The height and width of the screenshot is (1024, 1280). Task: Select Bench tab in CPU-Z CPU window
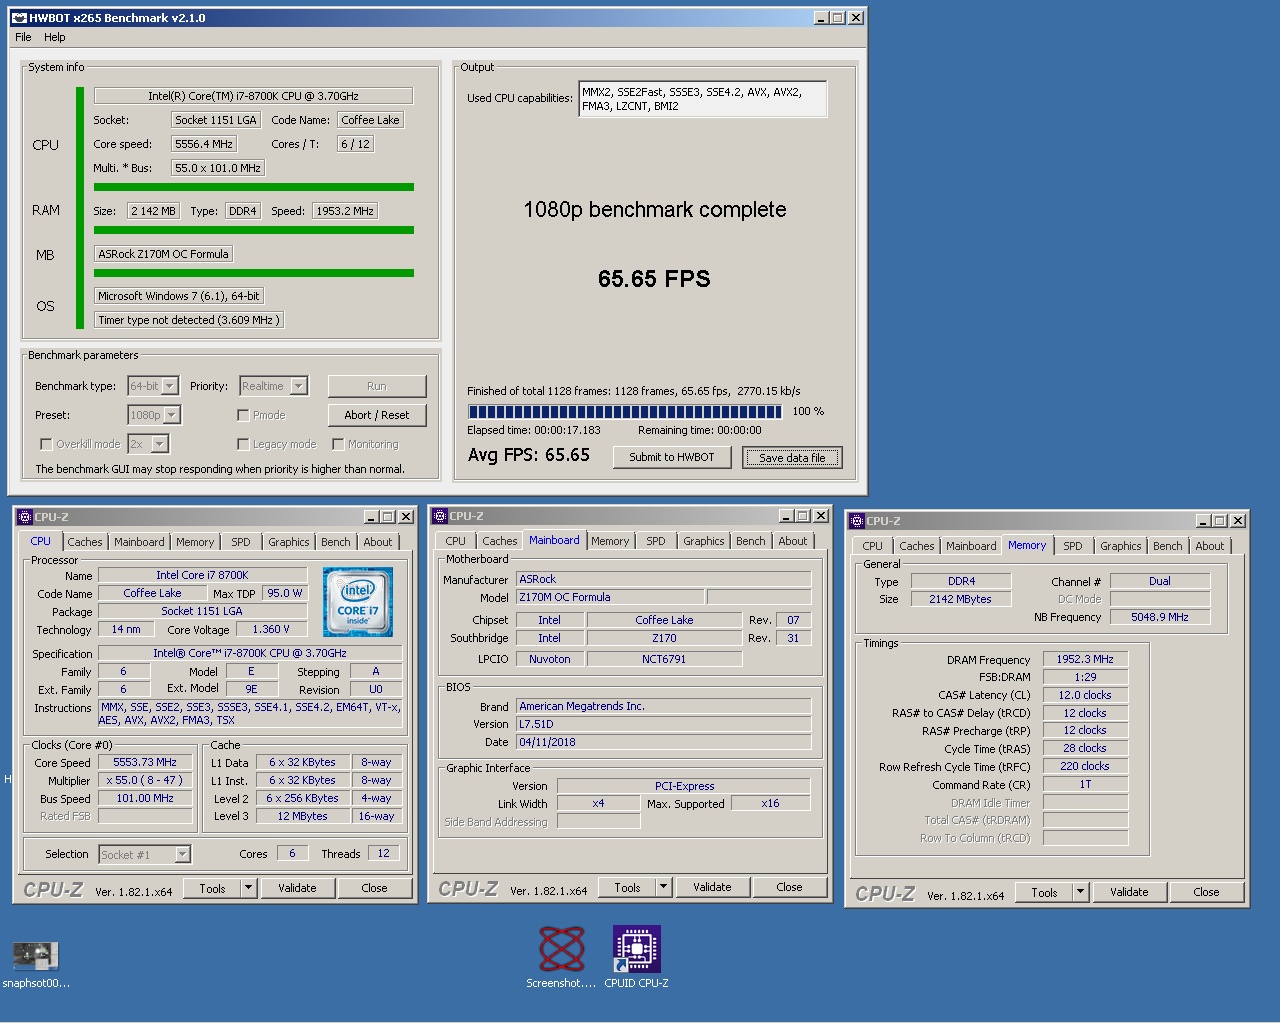pyautogui.click(x=336, y=542)
